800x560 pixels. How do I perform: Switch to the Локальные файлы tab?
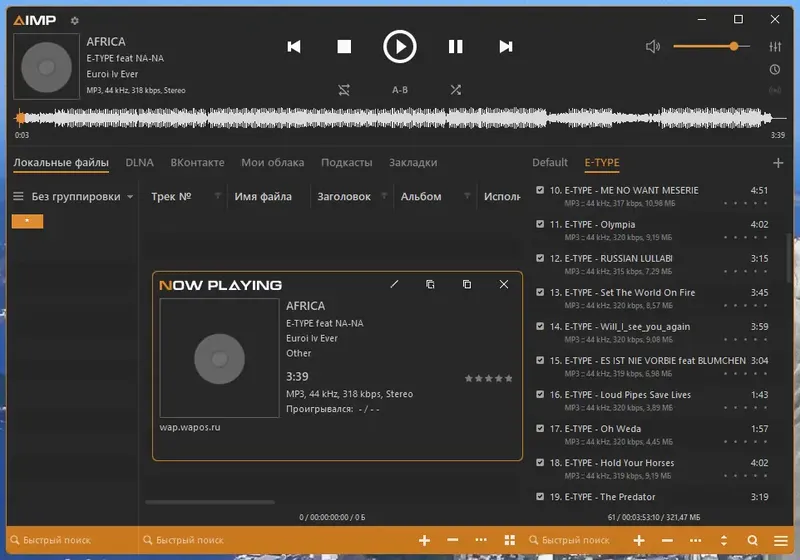(61, 163)
